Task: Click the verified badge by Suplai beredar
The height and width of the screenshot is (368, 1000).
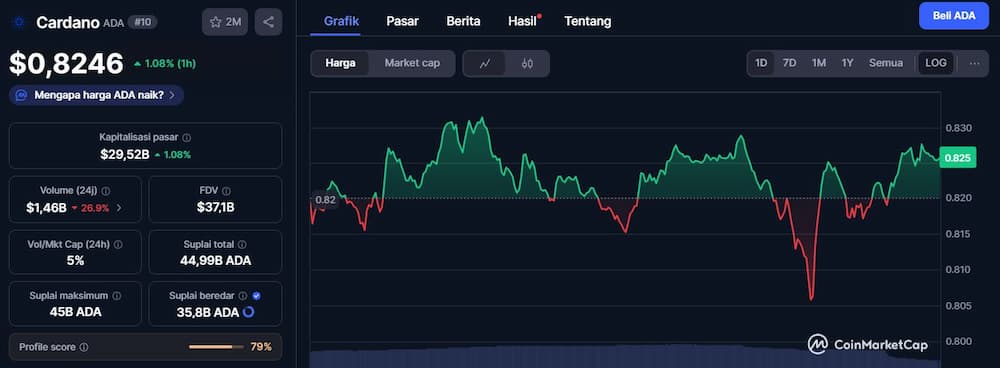Action: click(256, 296)
